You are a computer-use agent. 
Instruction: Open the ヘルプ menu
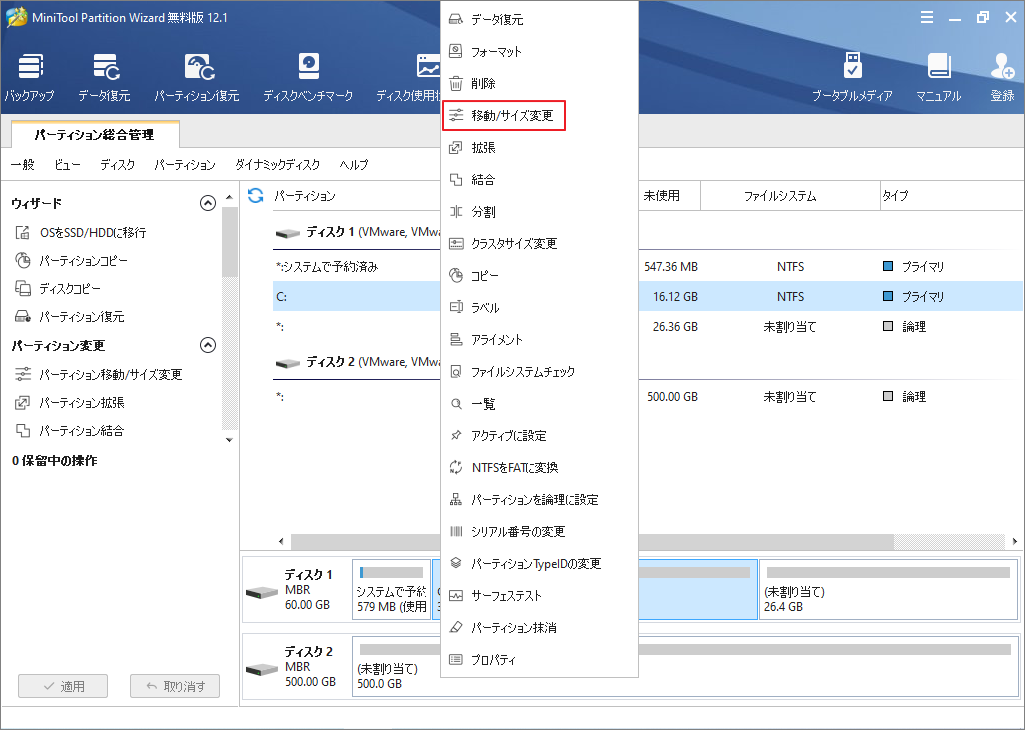click(354, 165)
